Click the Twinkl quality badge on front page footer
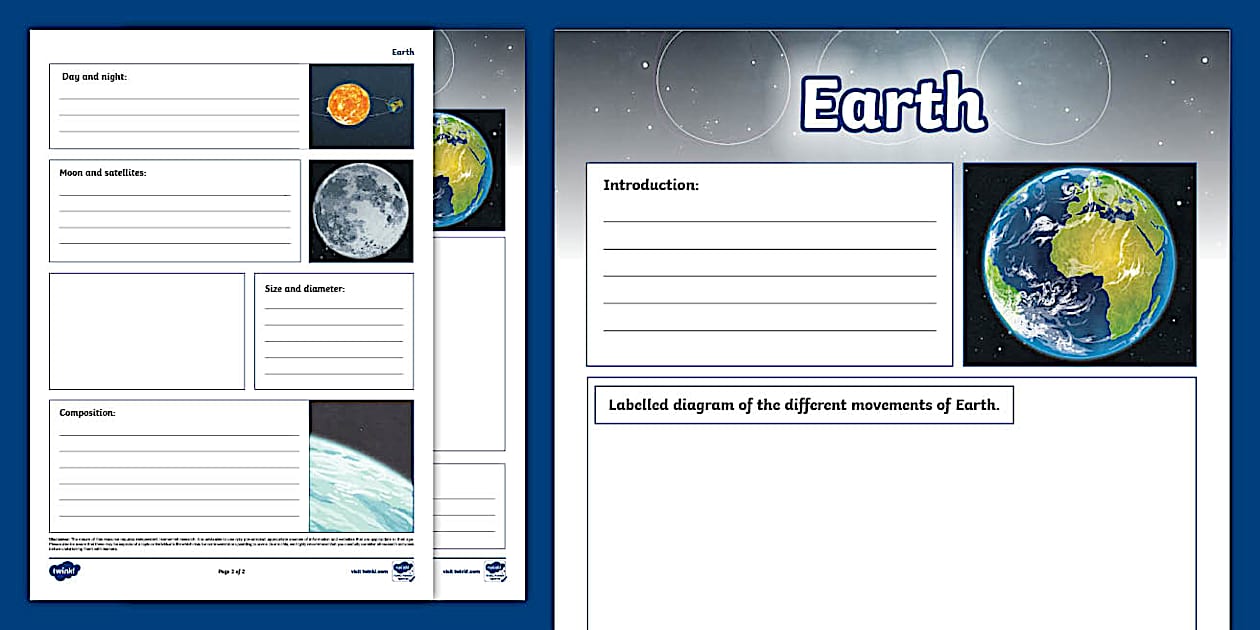This screenshot has width=1260, height=630. [402, 571]
